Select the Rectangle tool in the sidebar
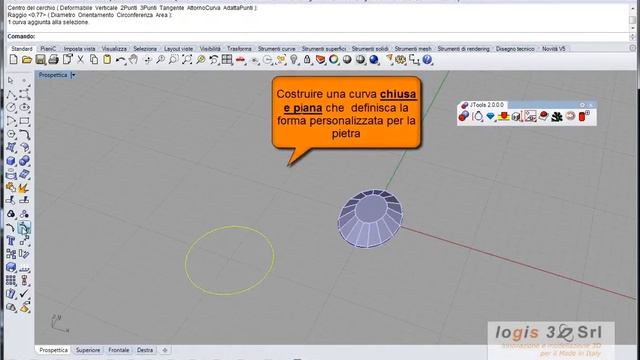 coord(24,121)
